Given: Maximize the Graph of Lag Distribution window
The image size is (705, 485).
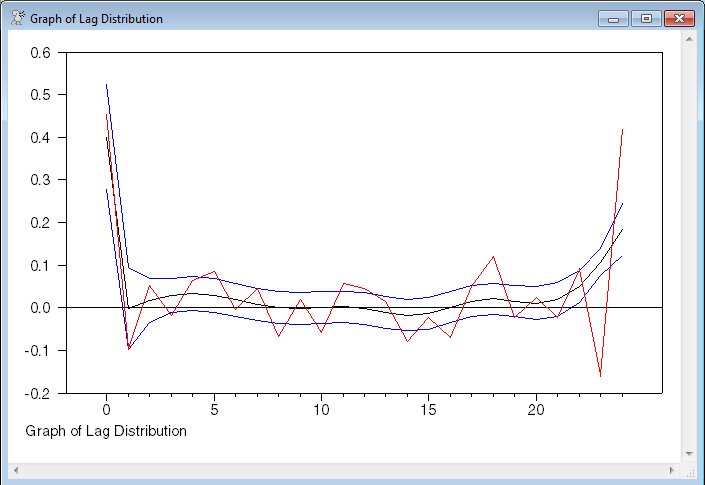Looking at the screenshot, I should pyautogui.click(x=645, y=18).
